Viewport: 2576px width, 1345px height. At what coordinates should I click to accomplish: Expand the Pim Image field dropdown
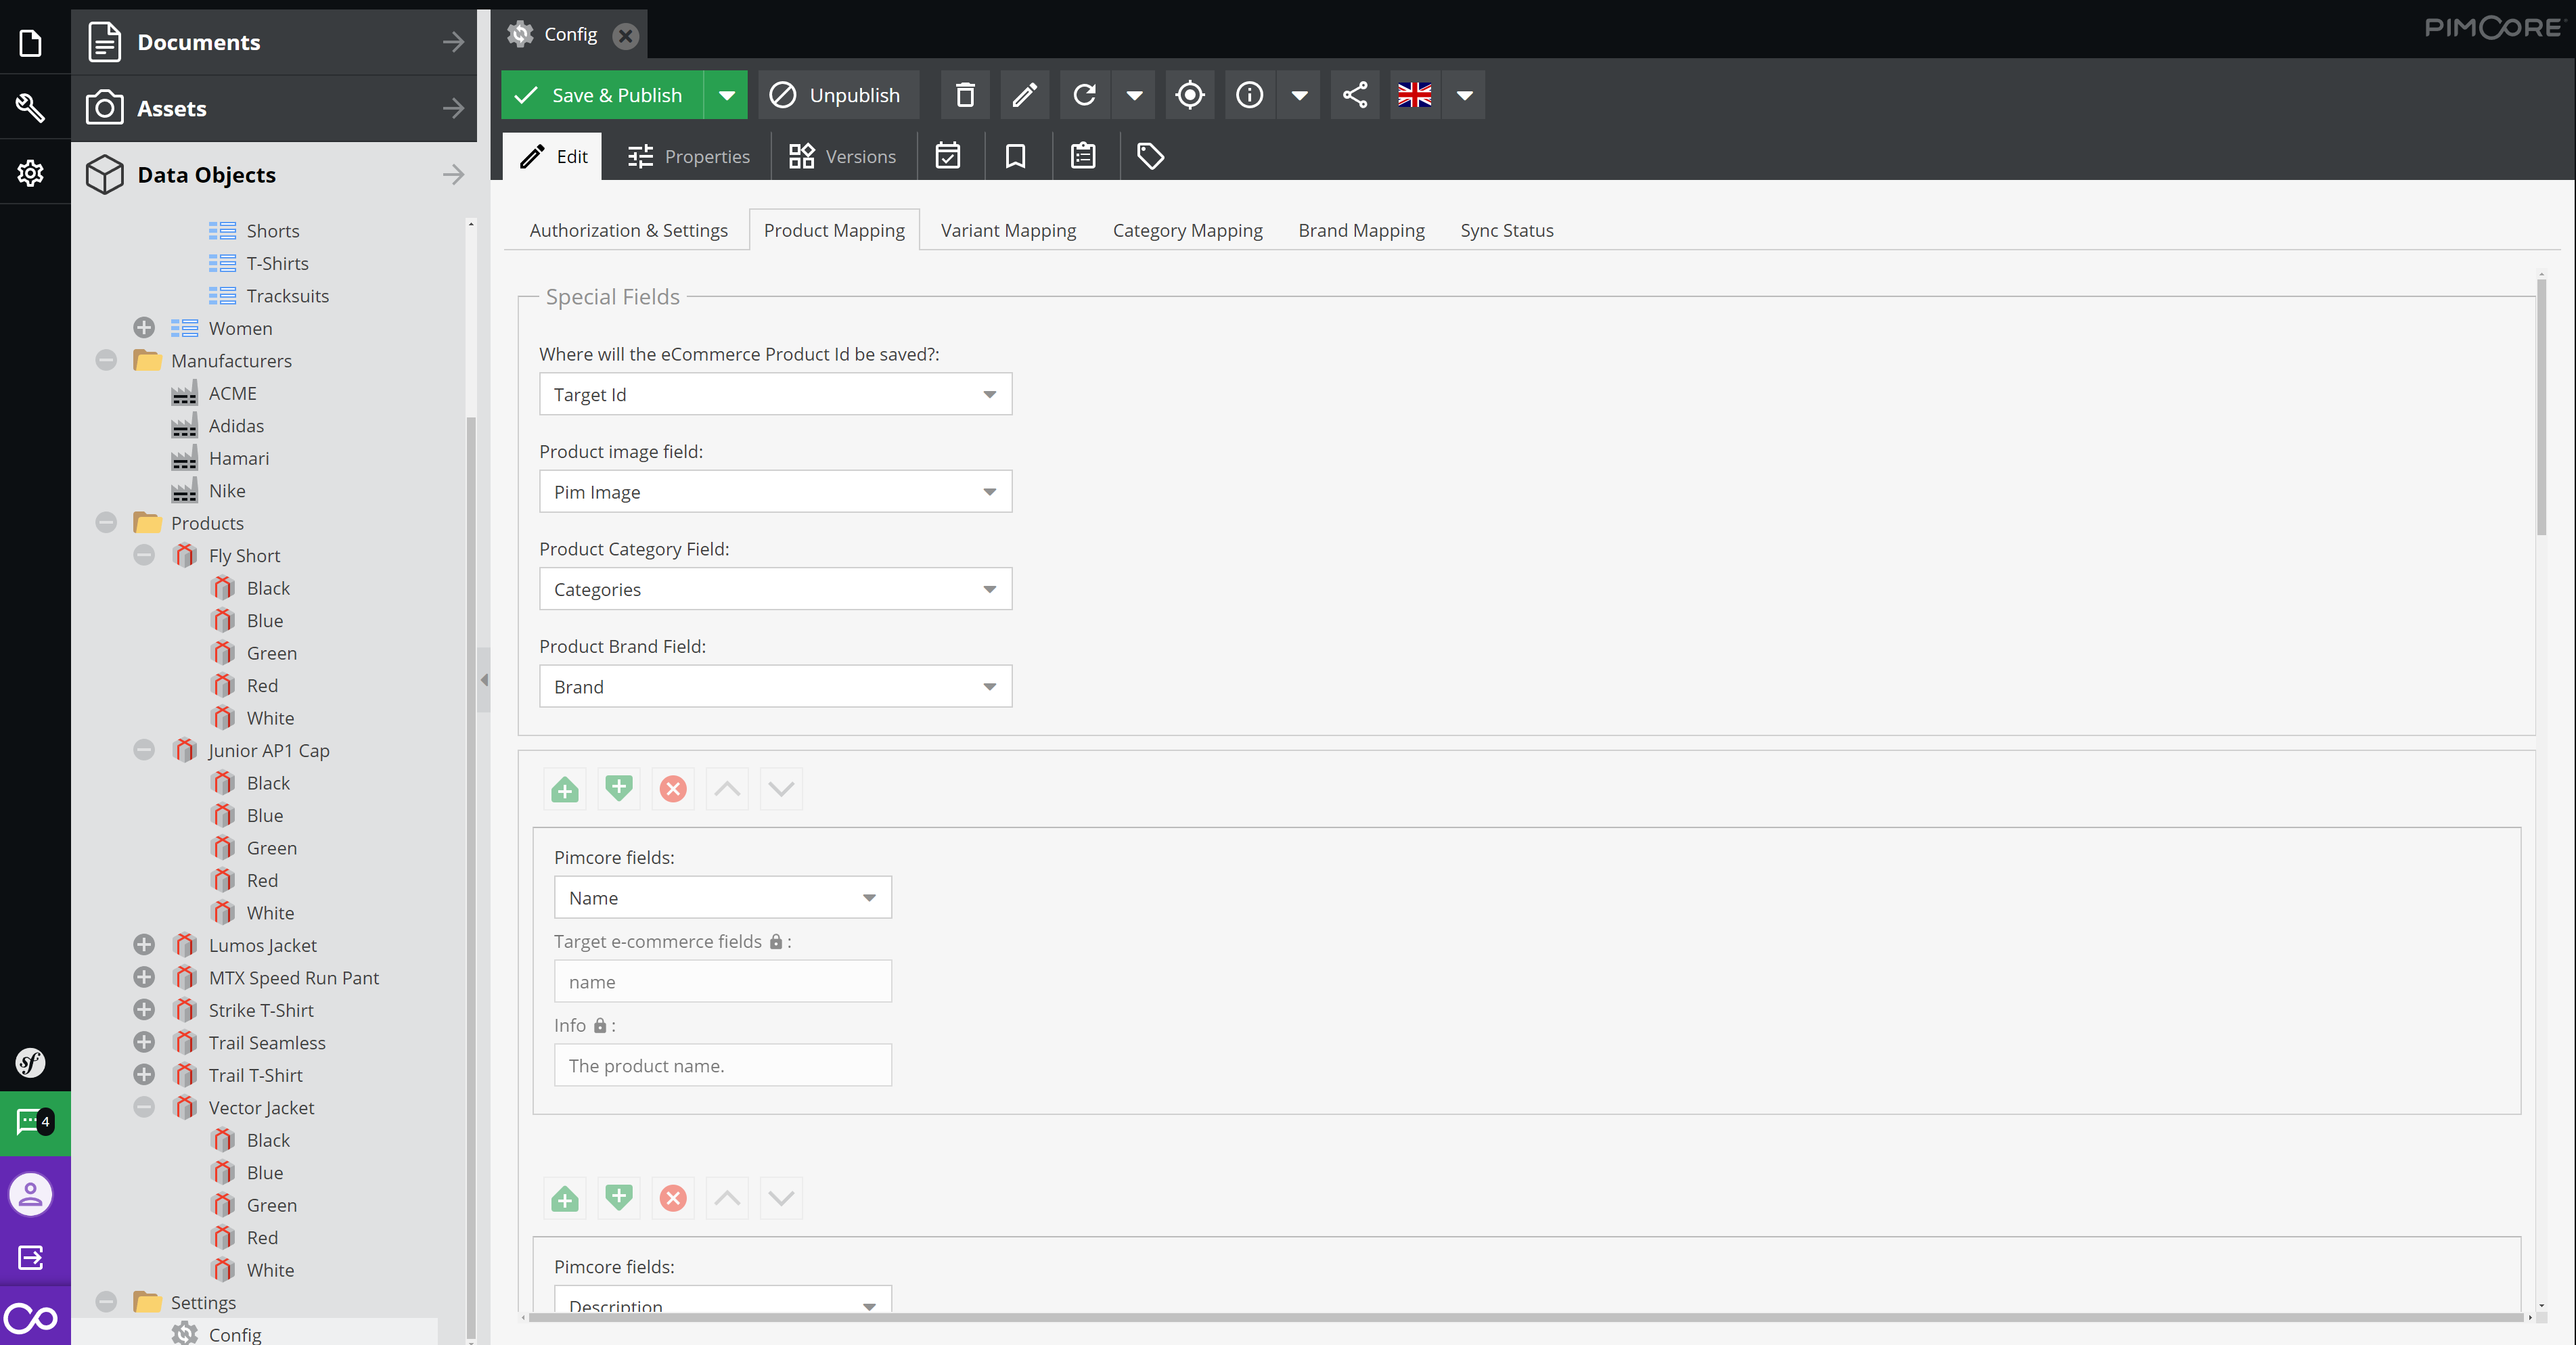[990, 492]
